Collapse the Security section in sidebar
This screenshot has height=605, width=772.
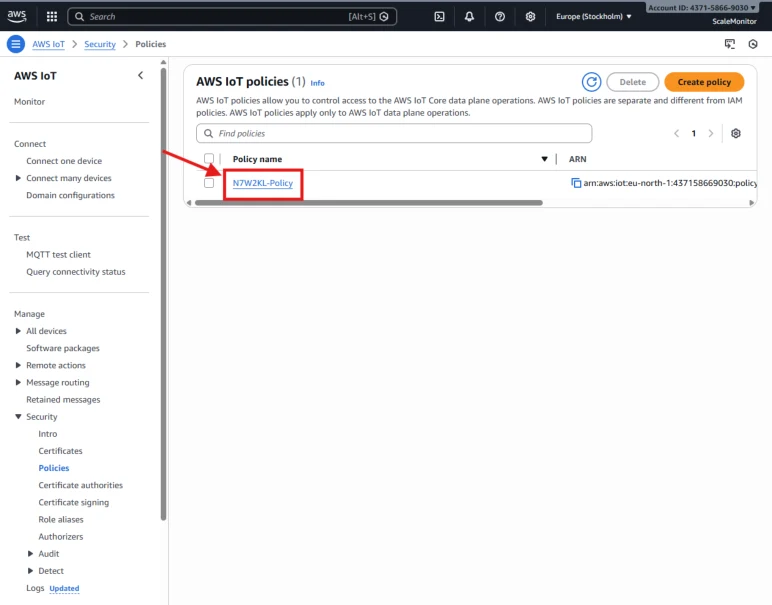(x=18, y=416)
